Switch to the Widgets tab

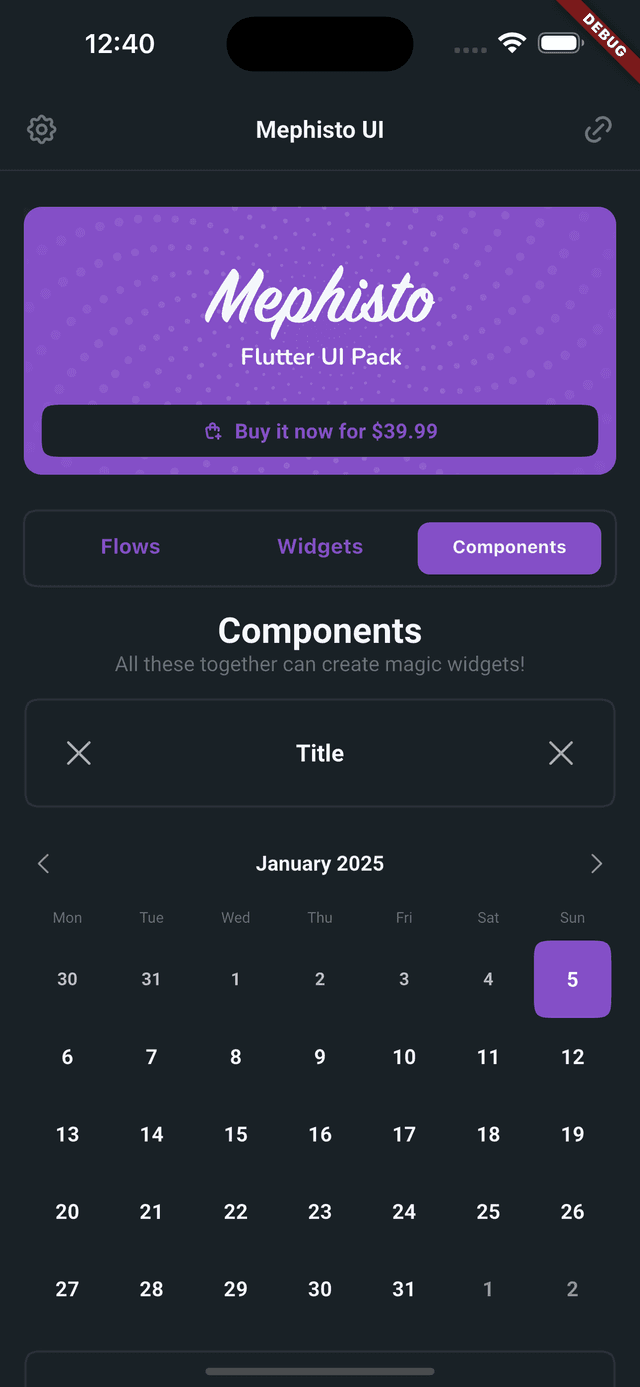(320, 547)
